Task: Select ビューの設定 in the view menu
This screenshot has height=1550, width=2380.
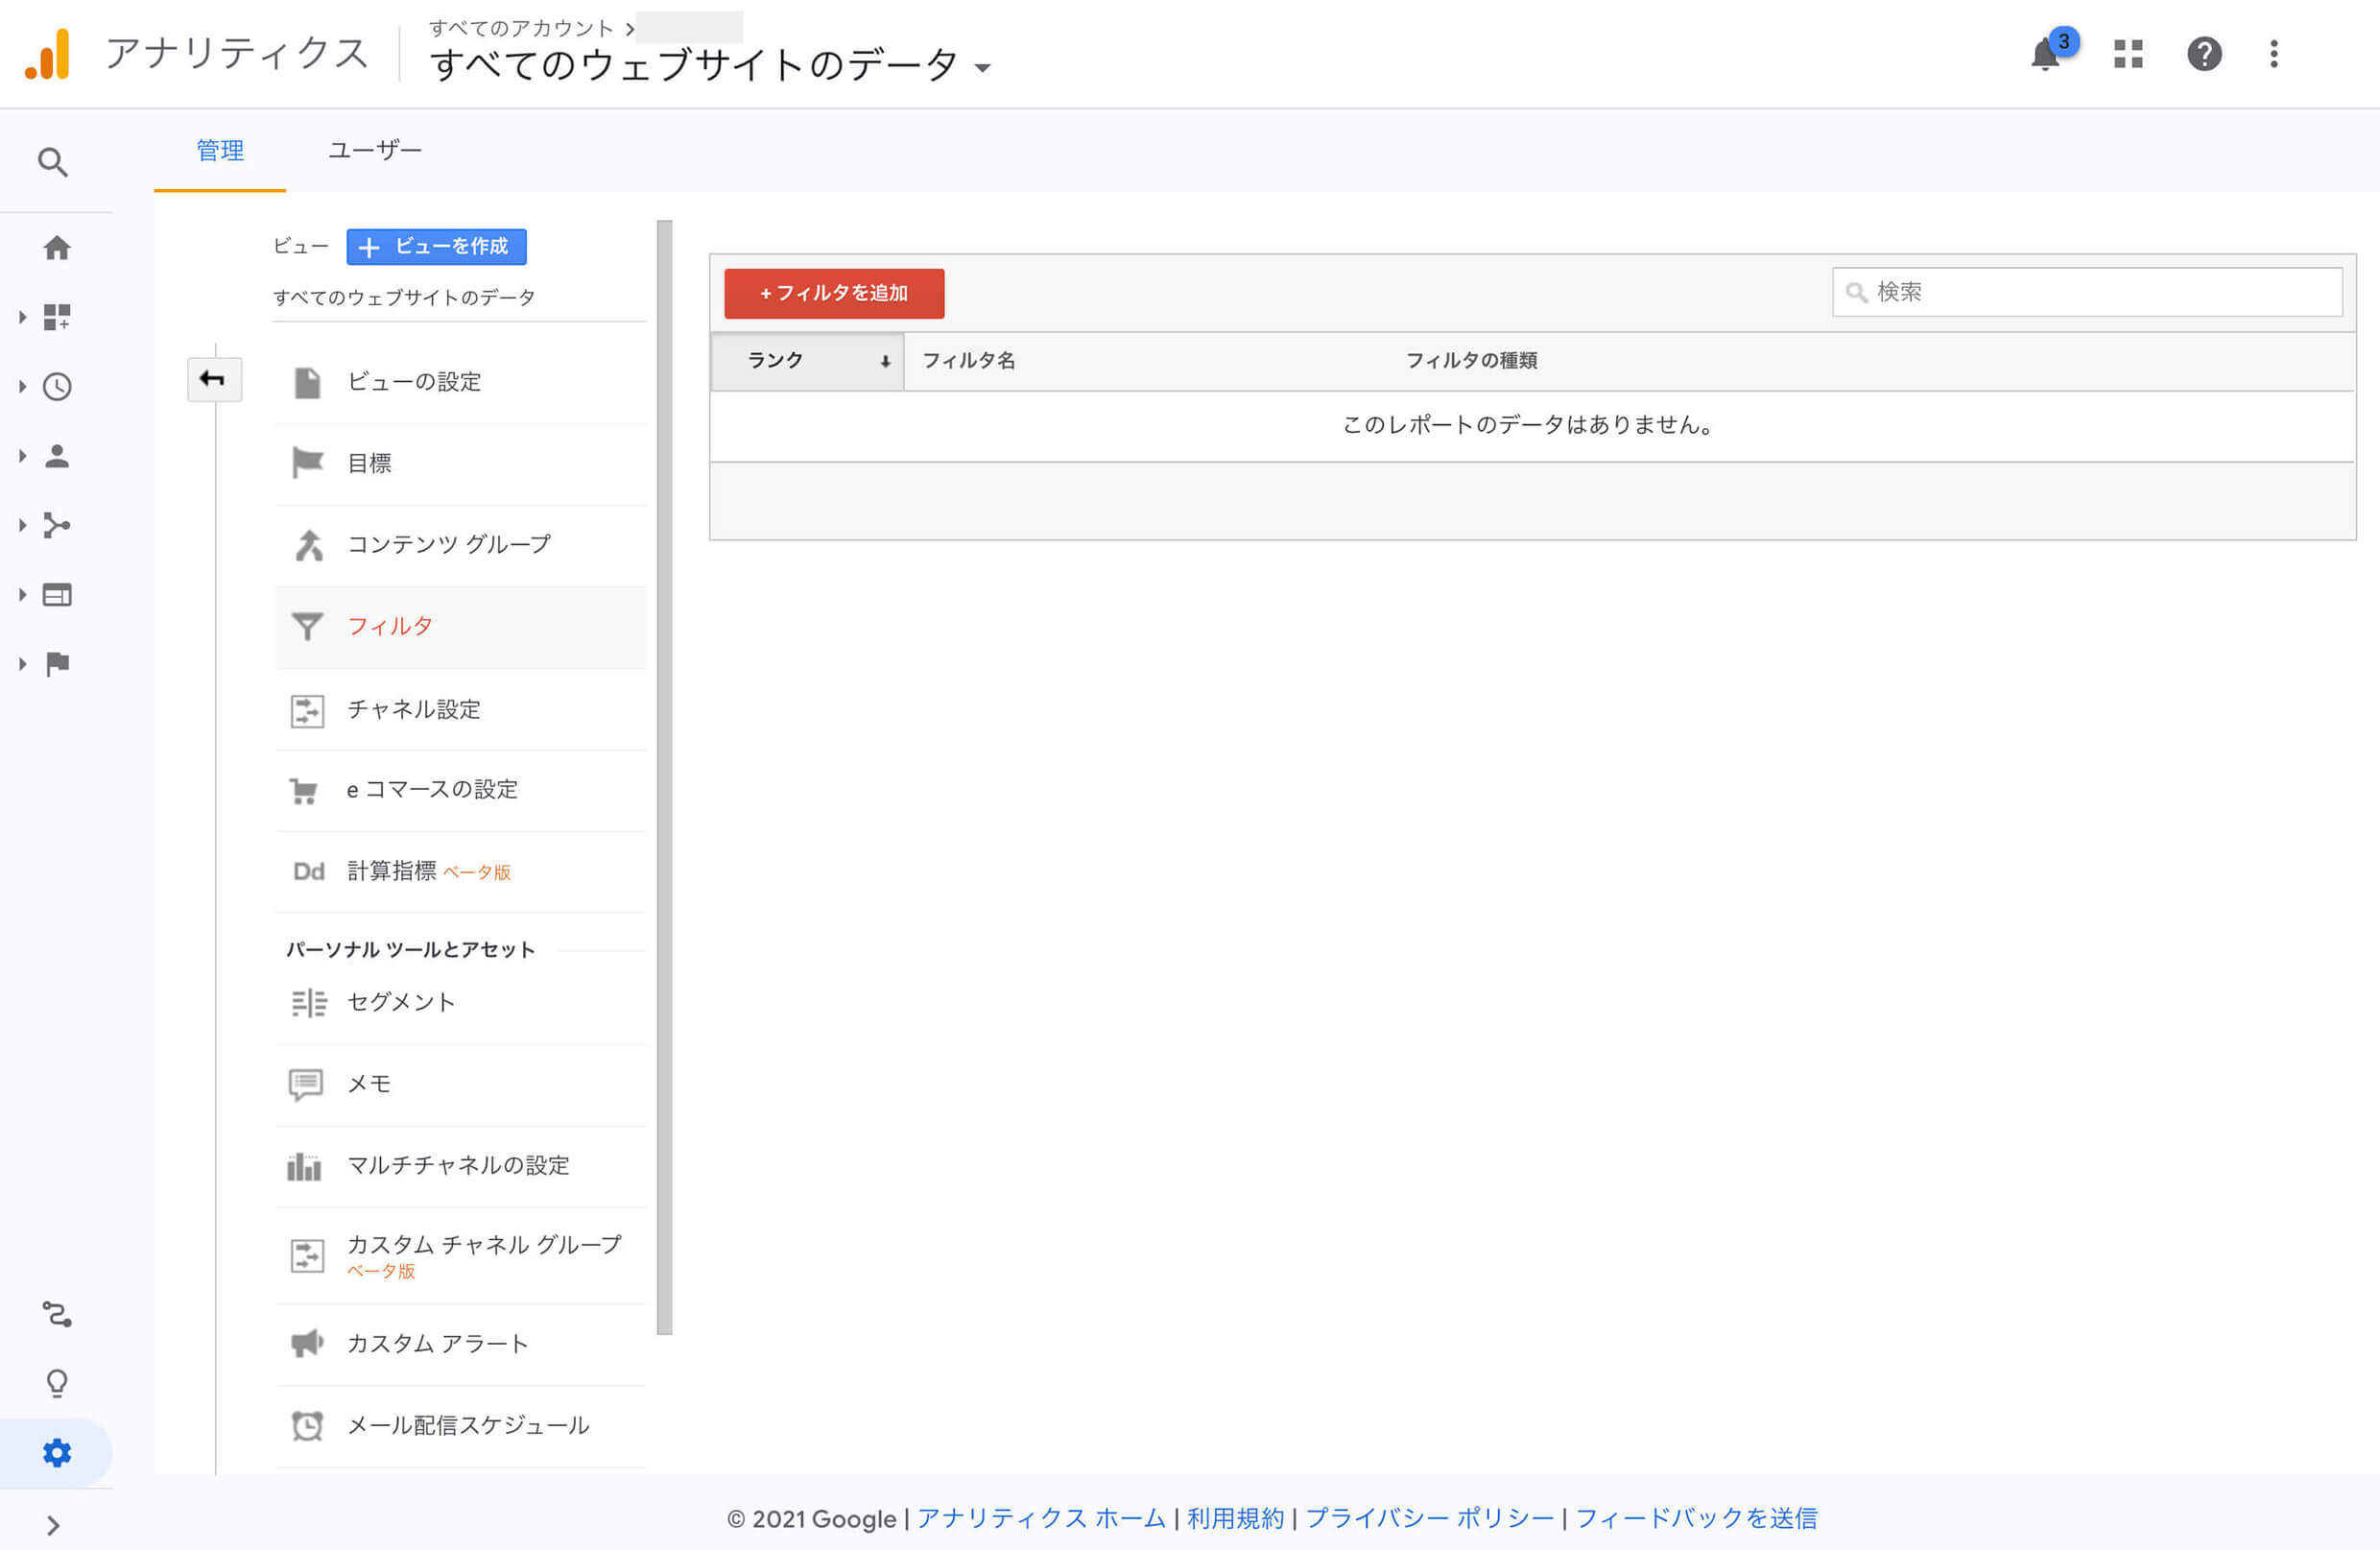Action: coord(414,382)
